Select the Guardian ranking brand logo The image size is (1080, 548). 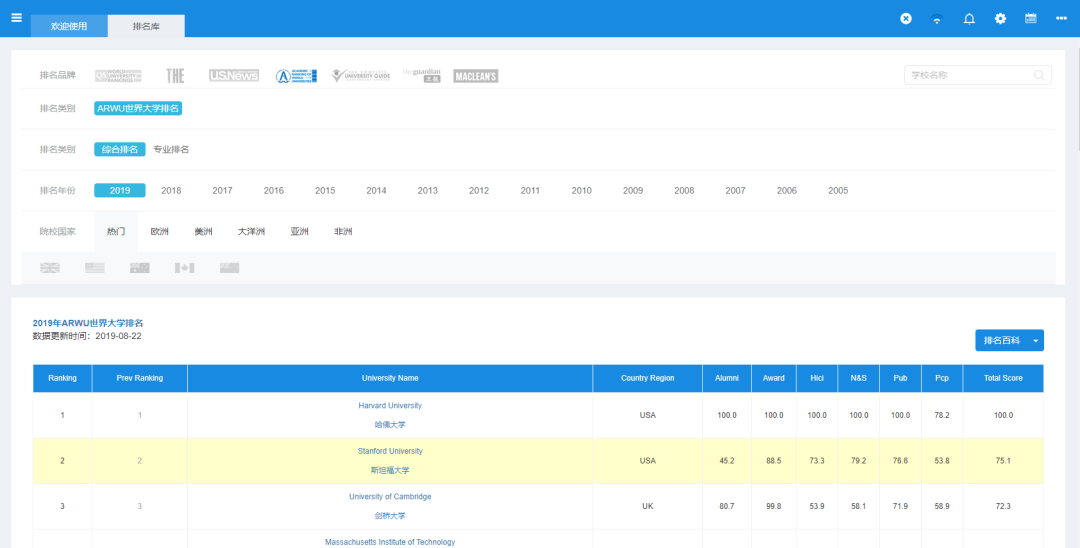422,76
